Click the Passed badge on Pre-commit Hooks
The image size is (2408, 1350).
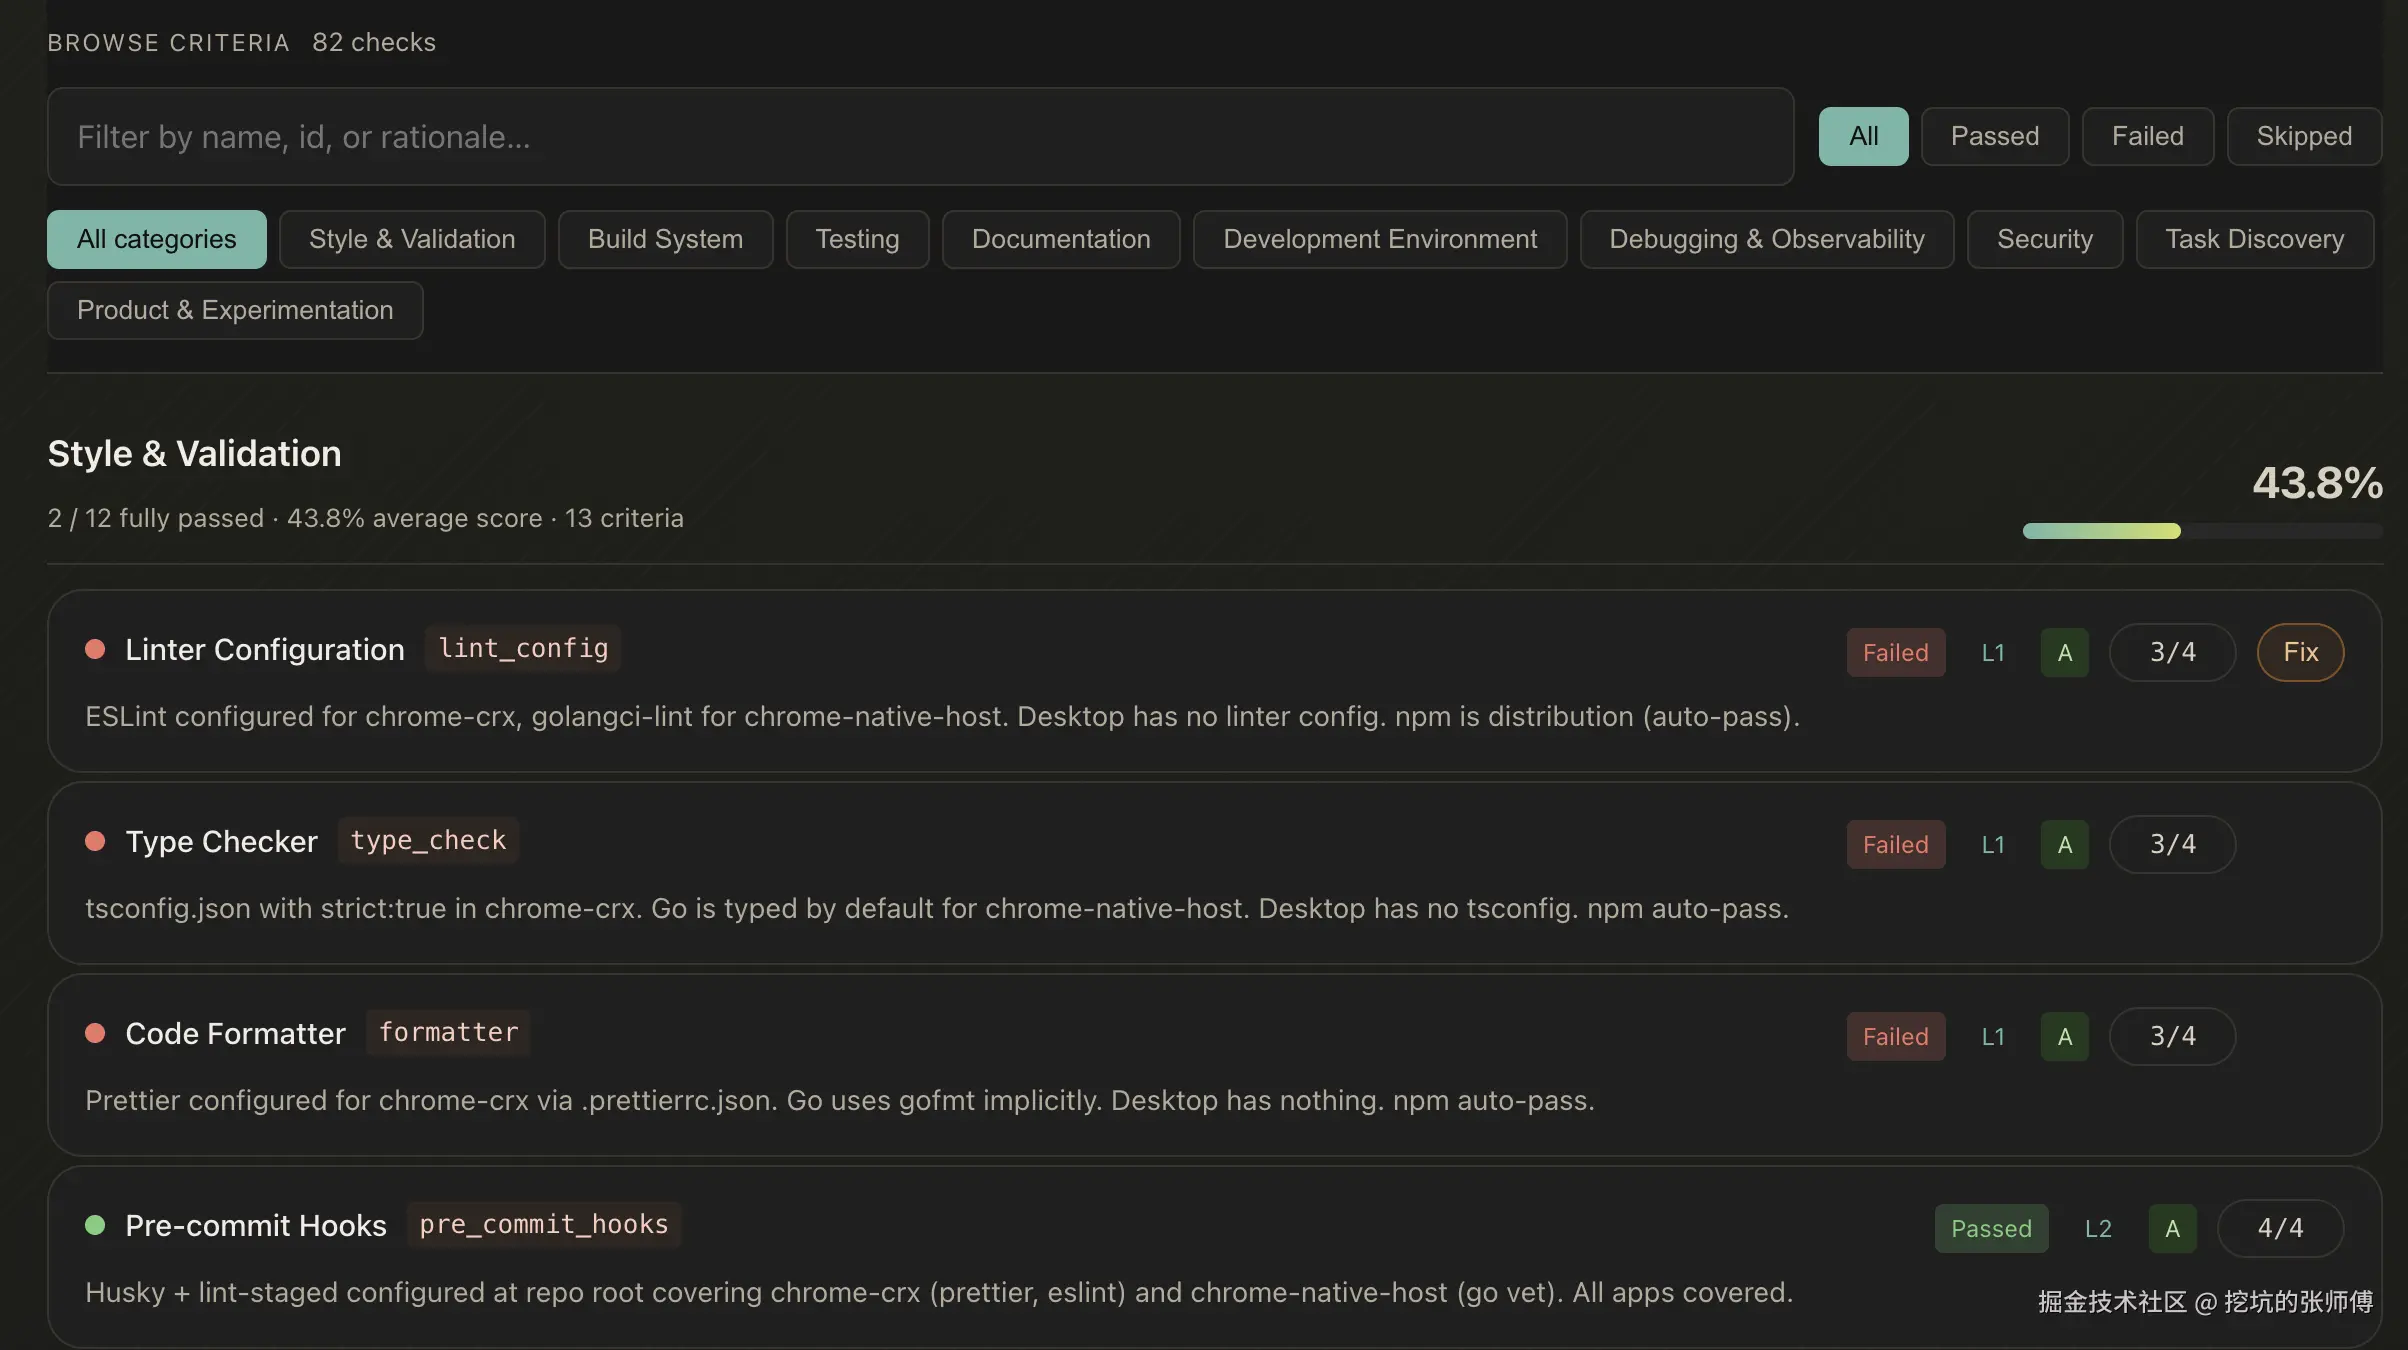click(1991, 1228)
